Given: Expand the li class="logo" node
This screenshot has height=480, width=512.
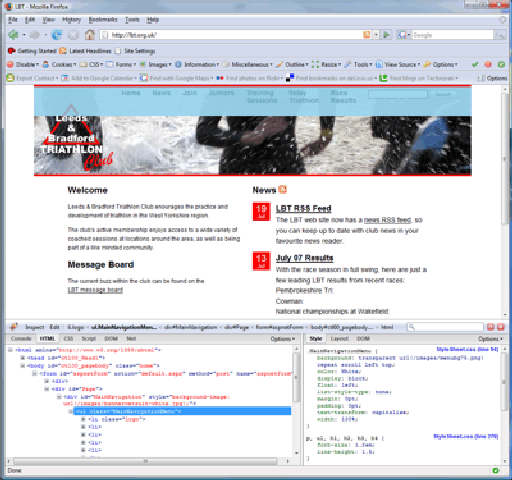Looking at the screenshot, I should [83, 419].
